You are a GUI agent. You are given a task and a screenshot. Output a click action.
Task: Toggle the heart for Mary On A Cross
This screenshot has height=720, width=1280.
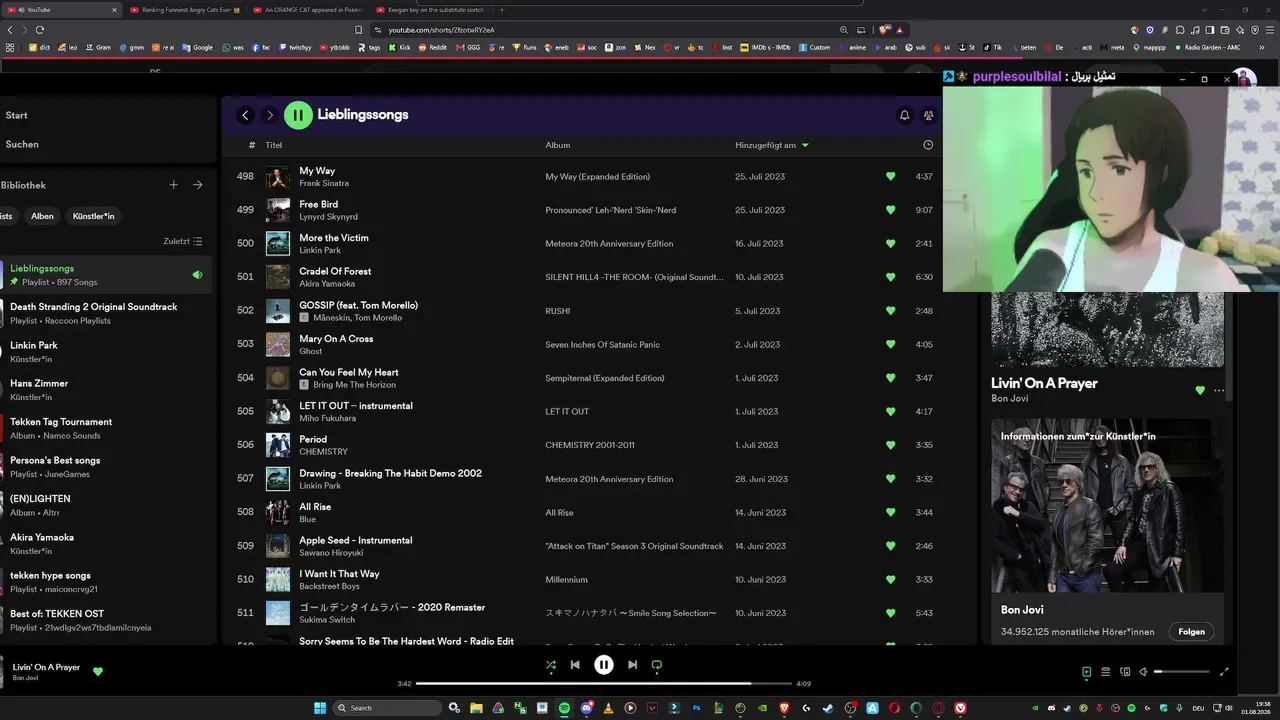[891, 345]
